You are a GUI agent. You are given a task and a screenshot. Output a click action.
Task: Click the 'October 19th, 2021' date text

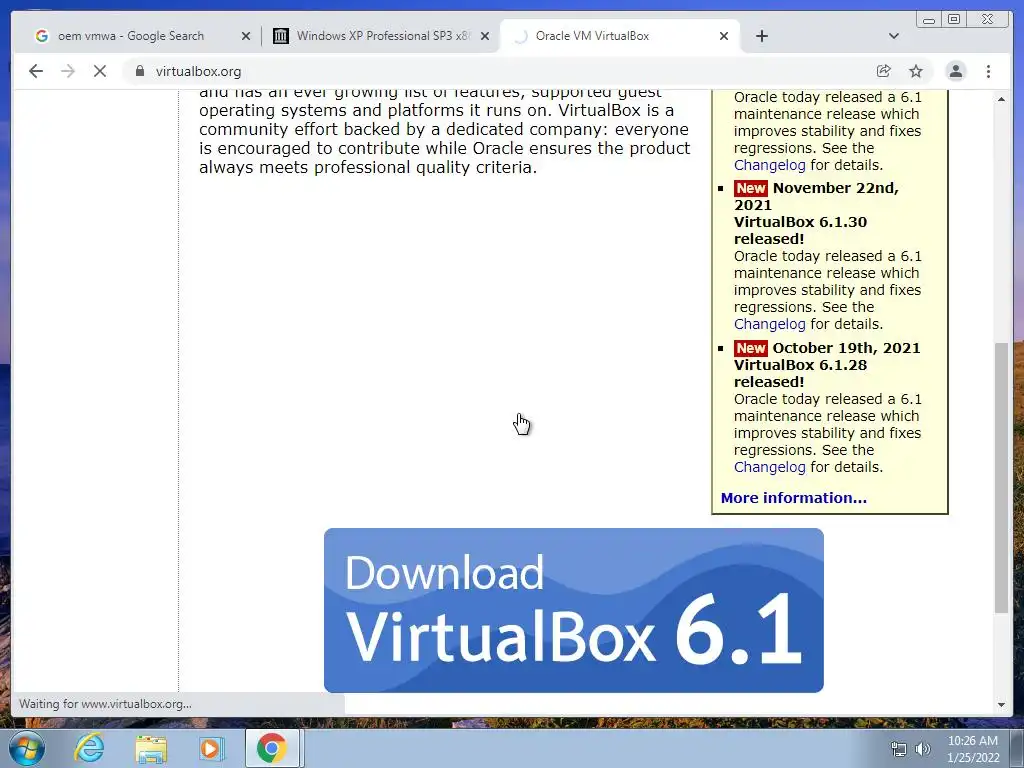coord(846,348)
